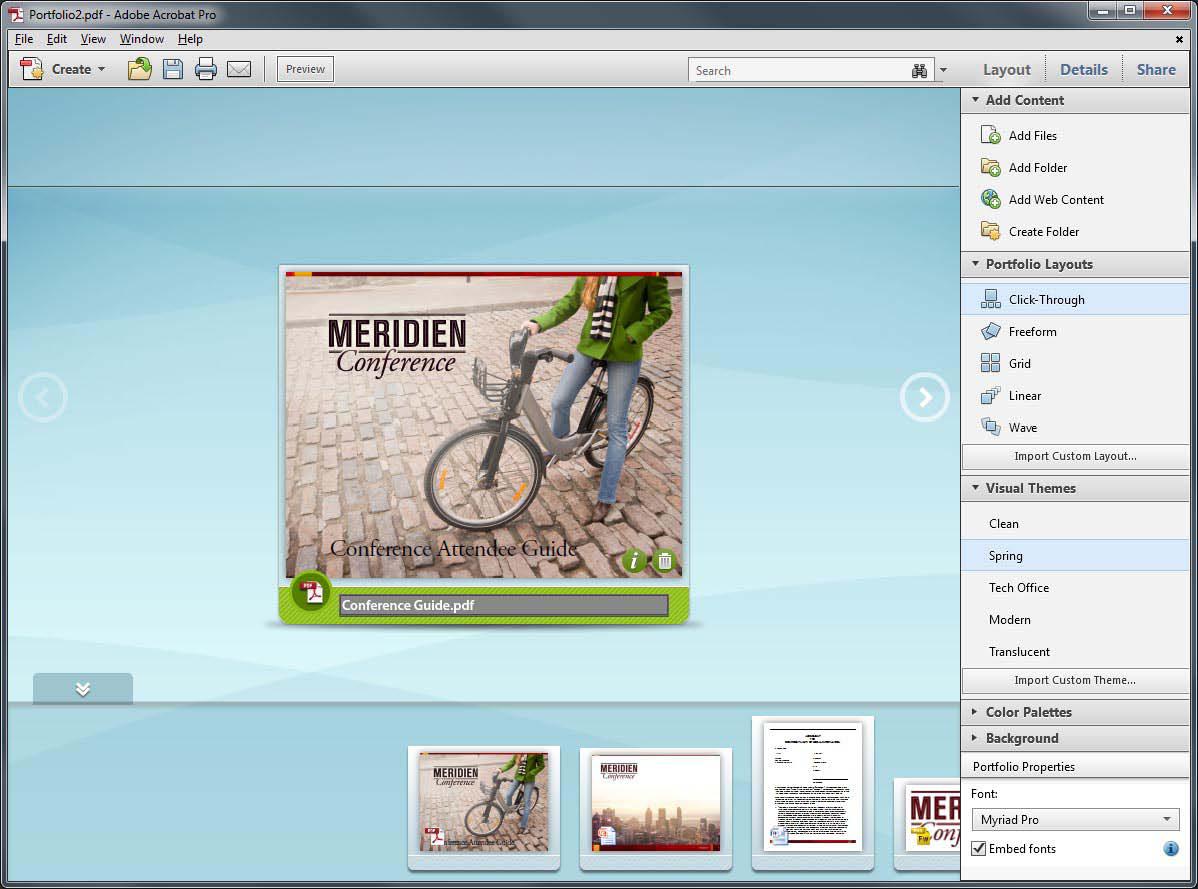The image size is (1198, 889).
Task: Collapse the Visual Themes section
Action: (x=976, y=488)
